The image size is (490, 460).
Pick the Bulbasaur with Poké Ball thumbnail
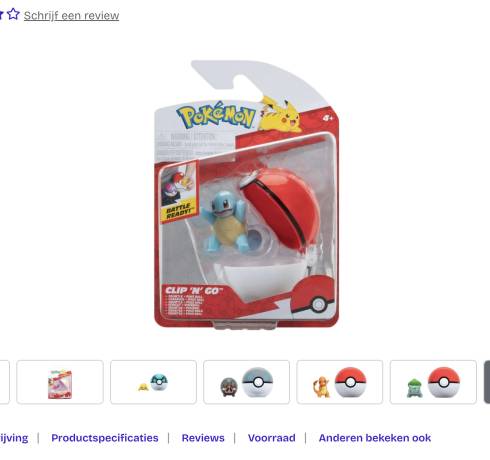433,382
